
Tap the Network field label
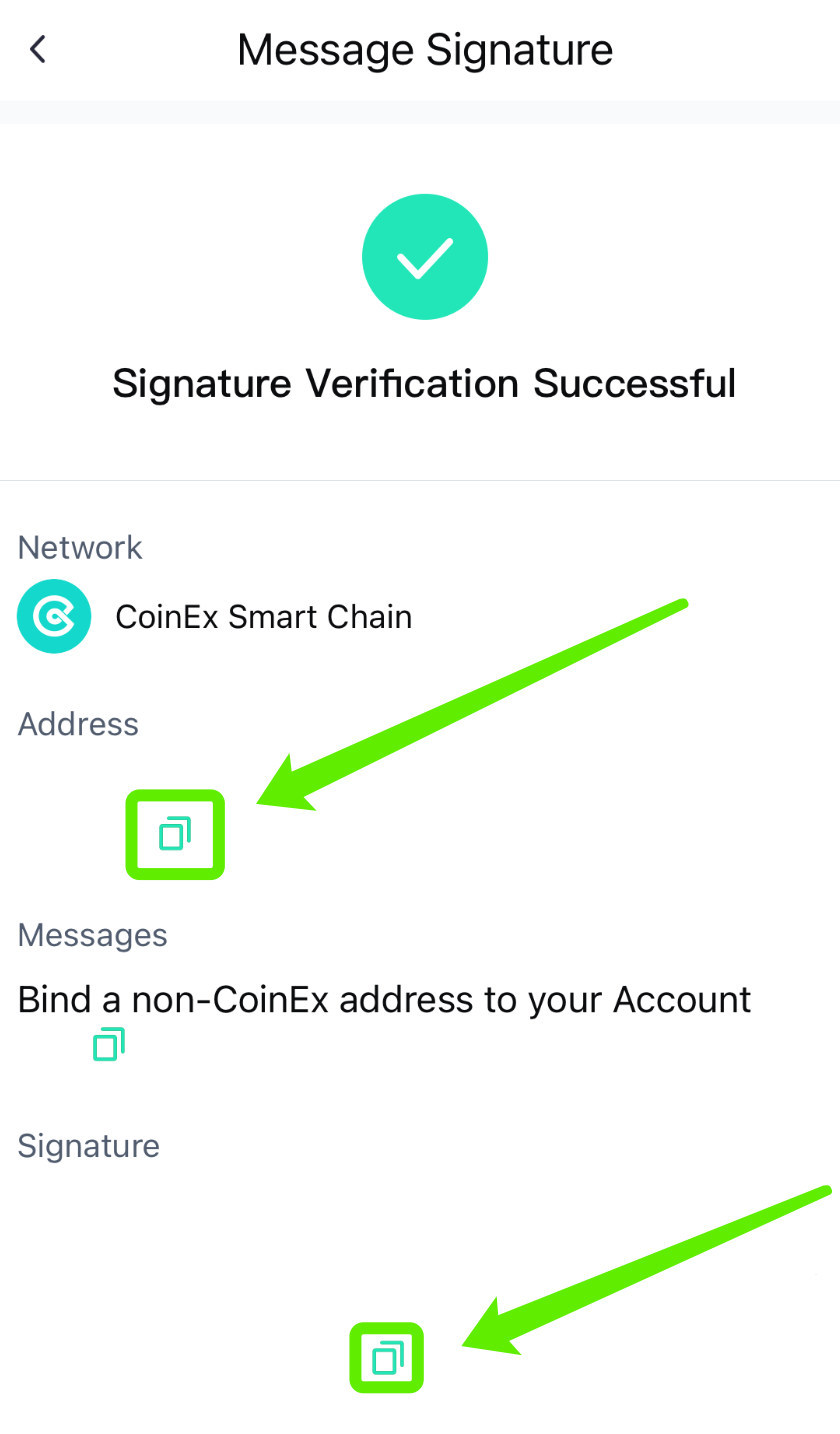click(x=80, y=547)
